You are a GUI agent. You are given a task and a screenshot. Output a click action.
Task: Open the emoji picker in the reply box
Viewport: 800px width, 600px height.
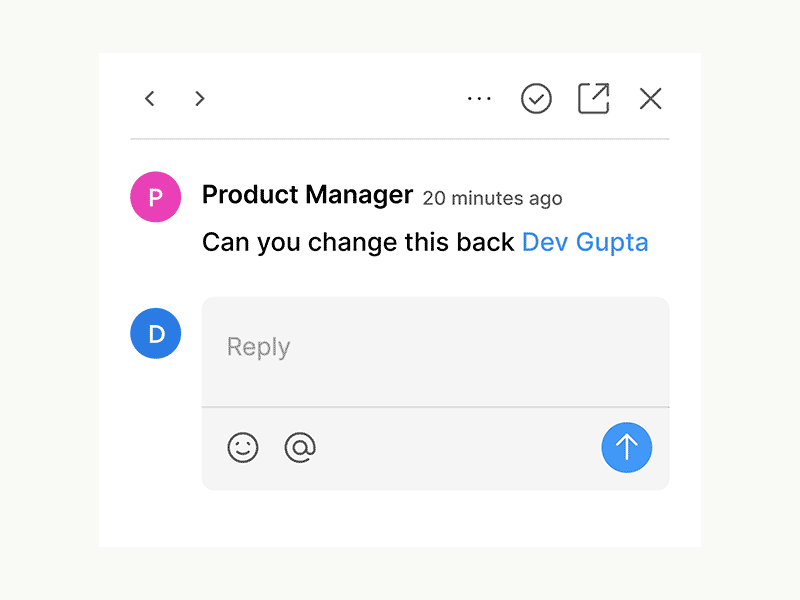tap(243, 448)
